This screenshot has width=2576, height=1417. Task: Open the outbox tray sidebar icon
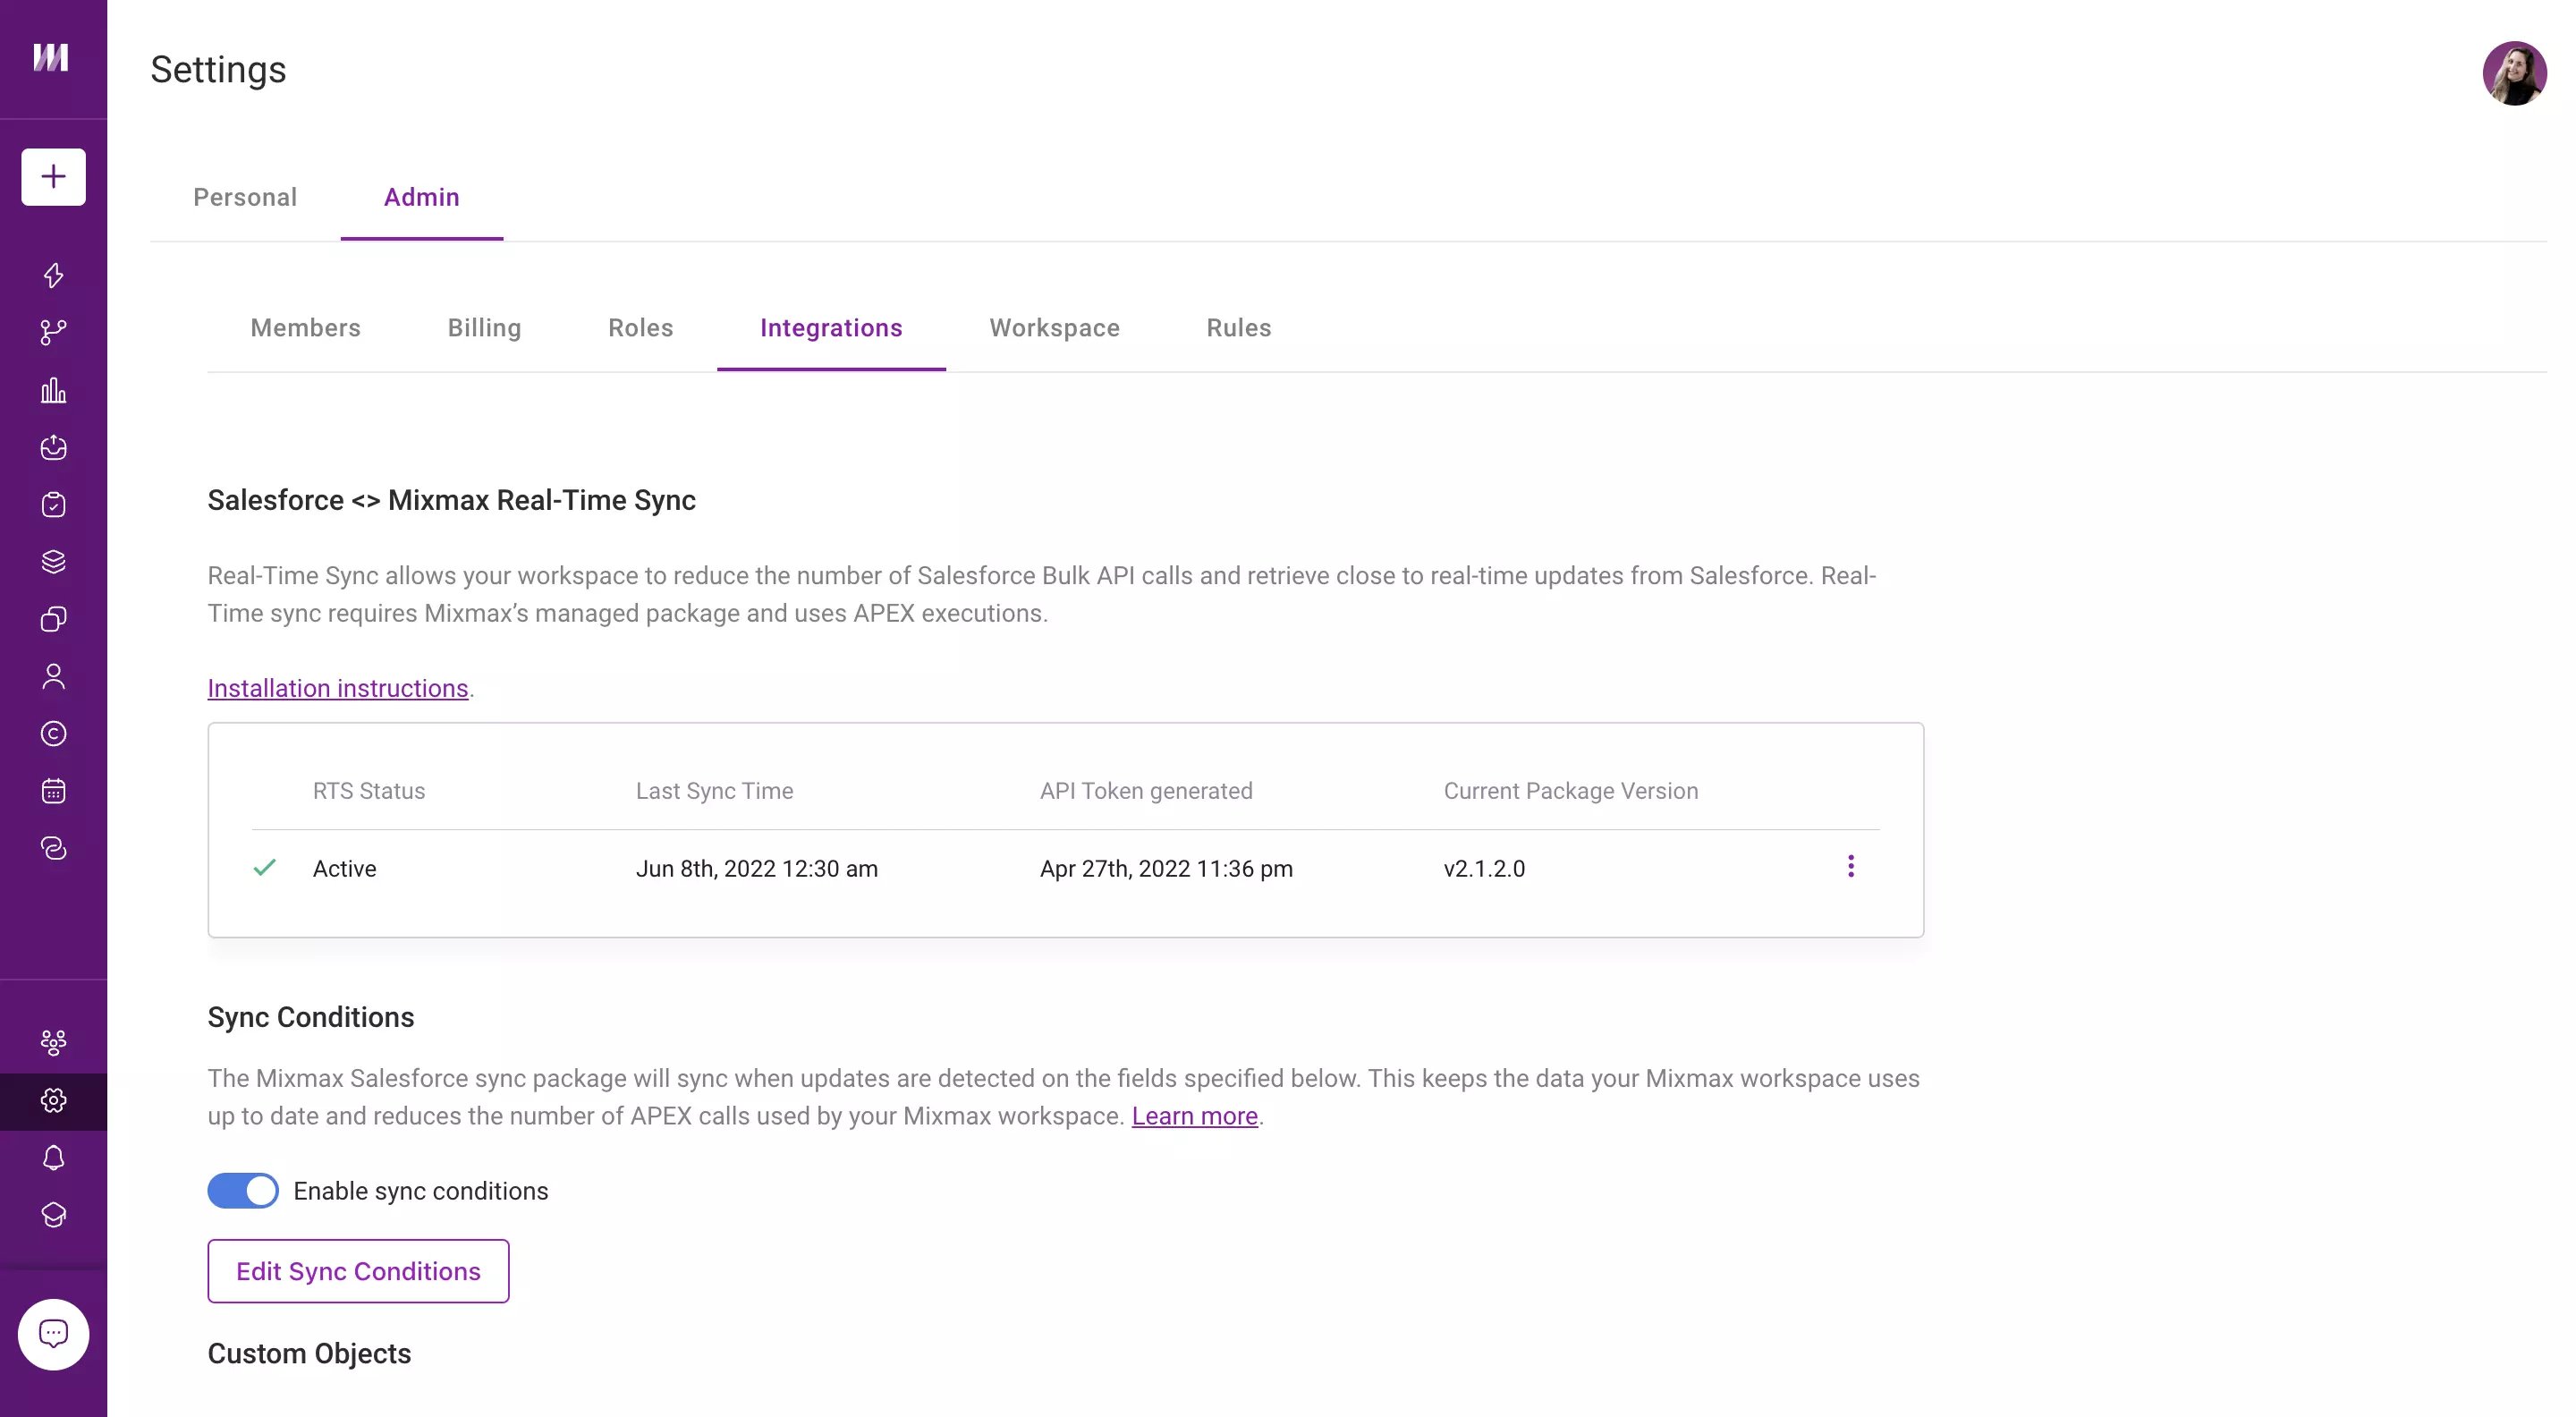point(53,447)
